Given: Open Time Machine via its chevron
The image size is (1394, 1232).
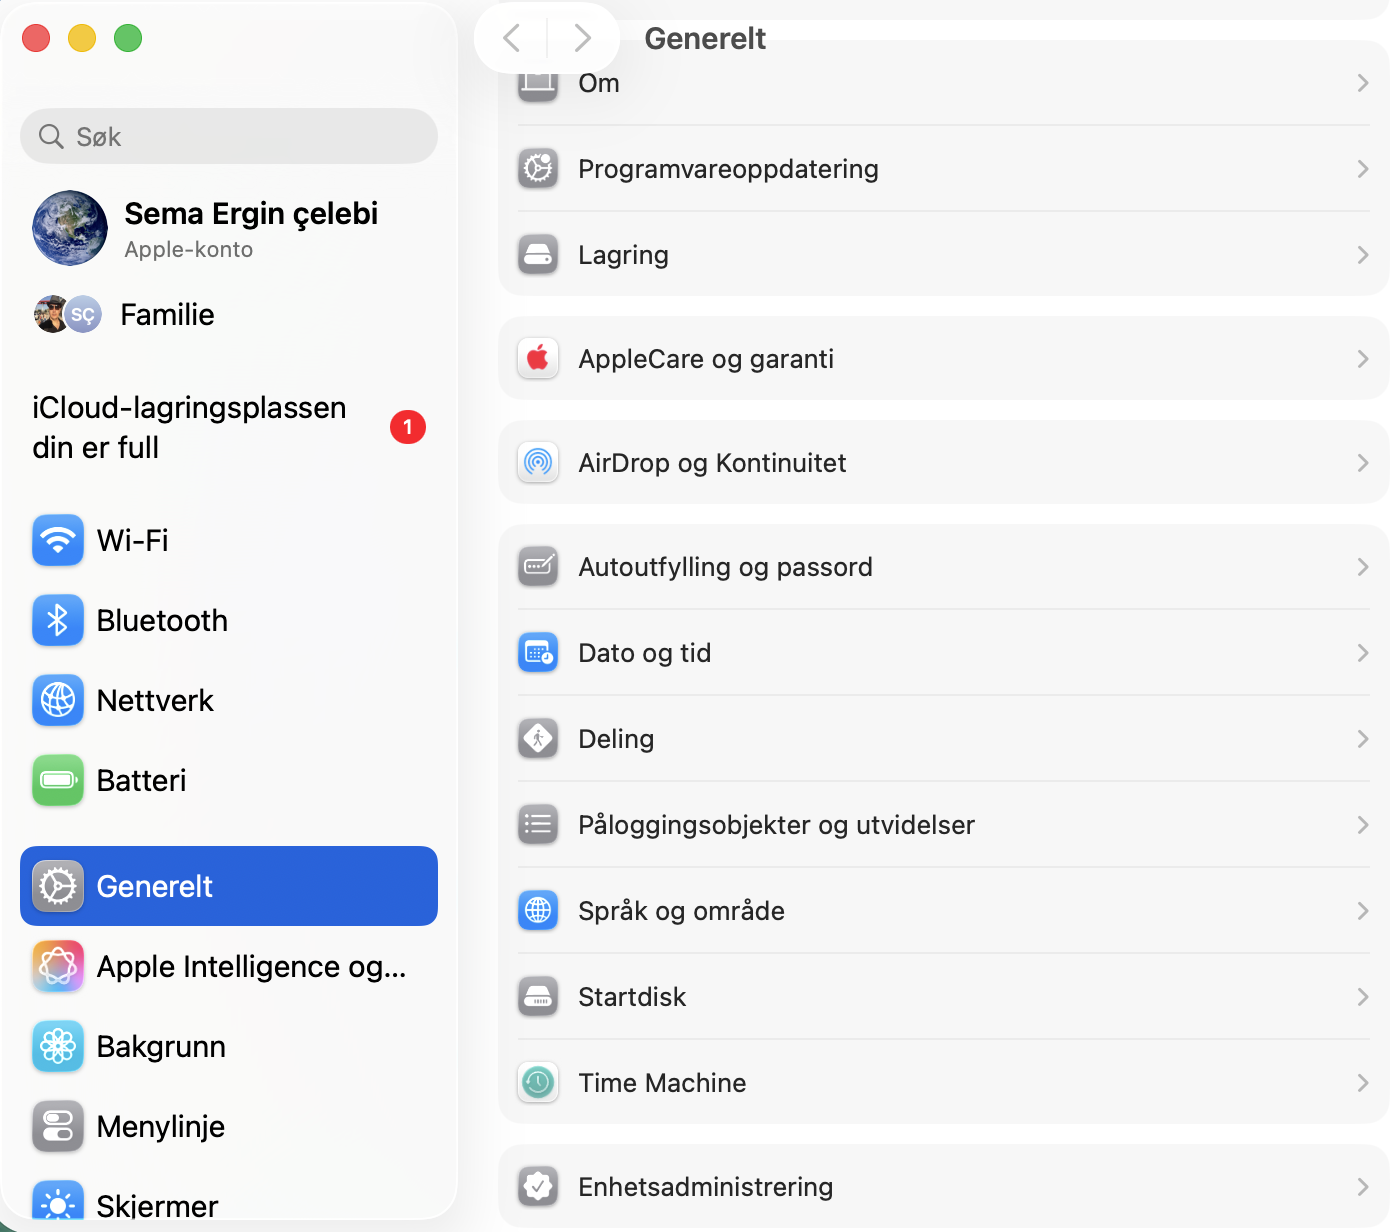Looking at the screenshot, I should click(x=1362, y=1083).
